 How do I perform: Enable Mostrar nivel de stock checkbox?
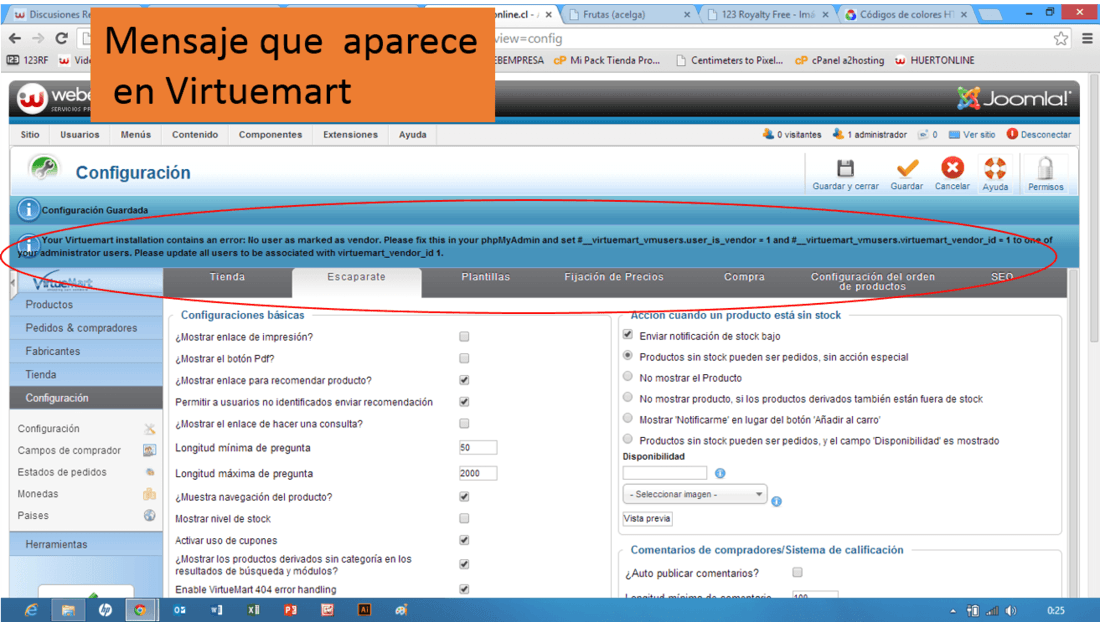click(x=464, y=518)
